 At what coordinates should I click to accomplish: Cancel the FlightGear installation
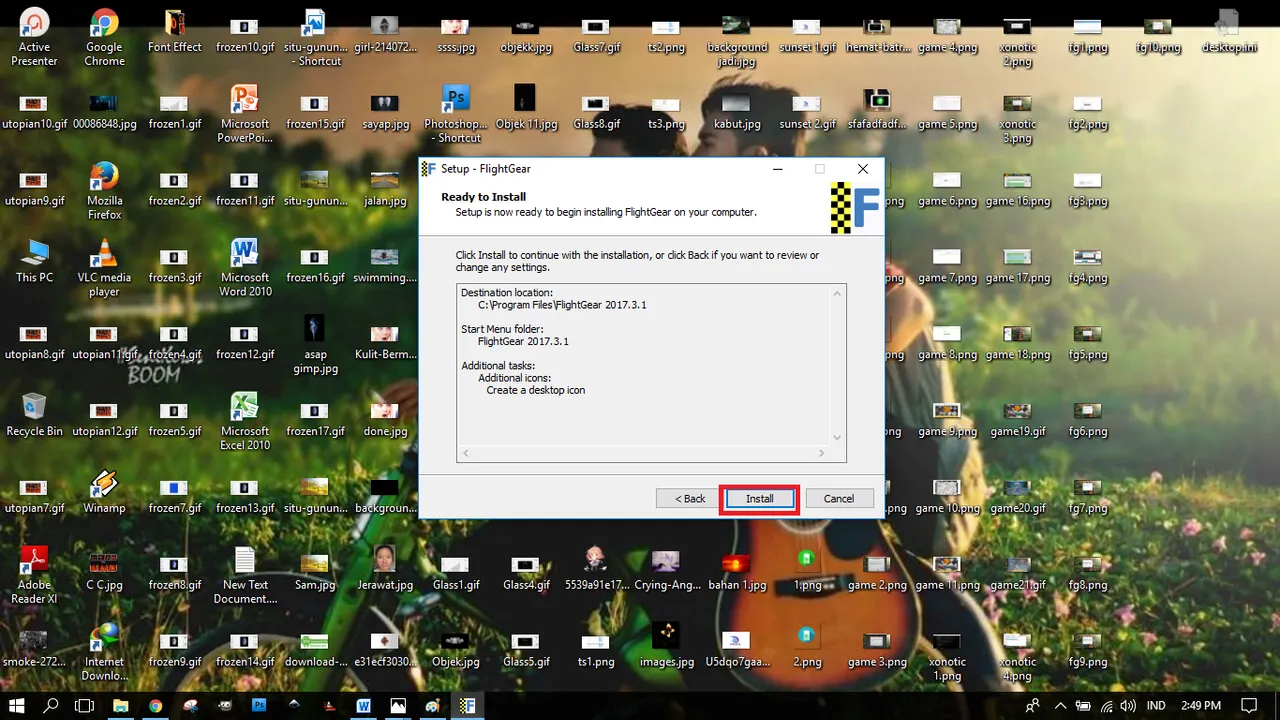coord(839,498)
